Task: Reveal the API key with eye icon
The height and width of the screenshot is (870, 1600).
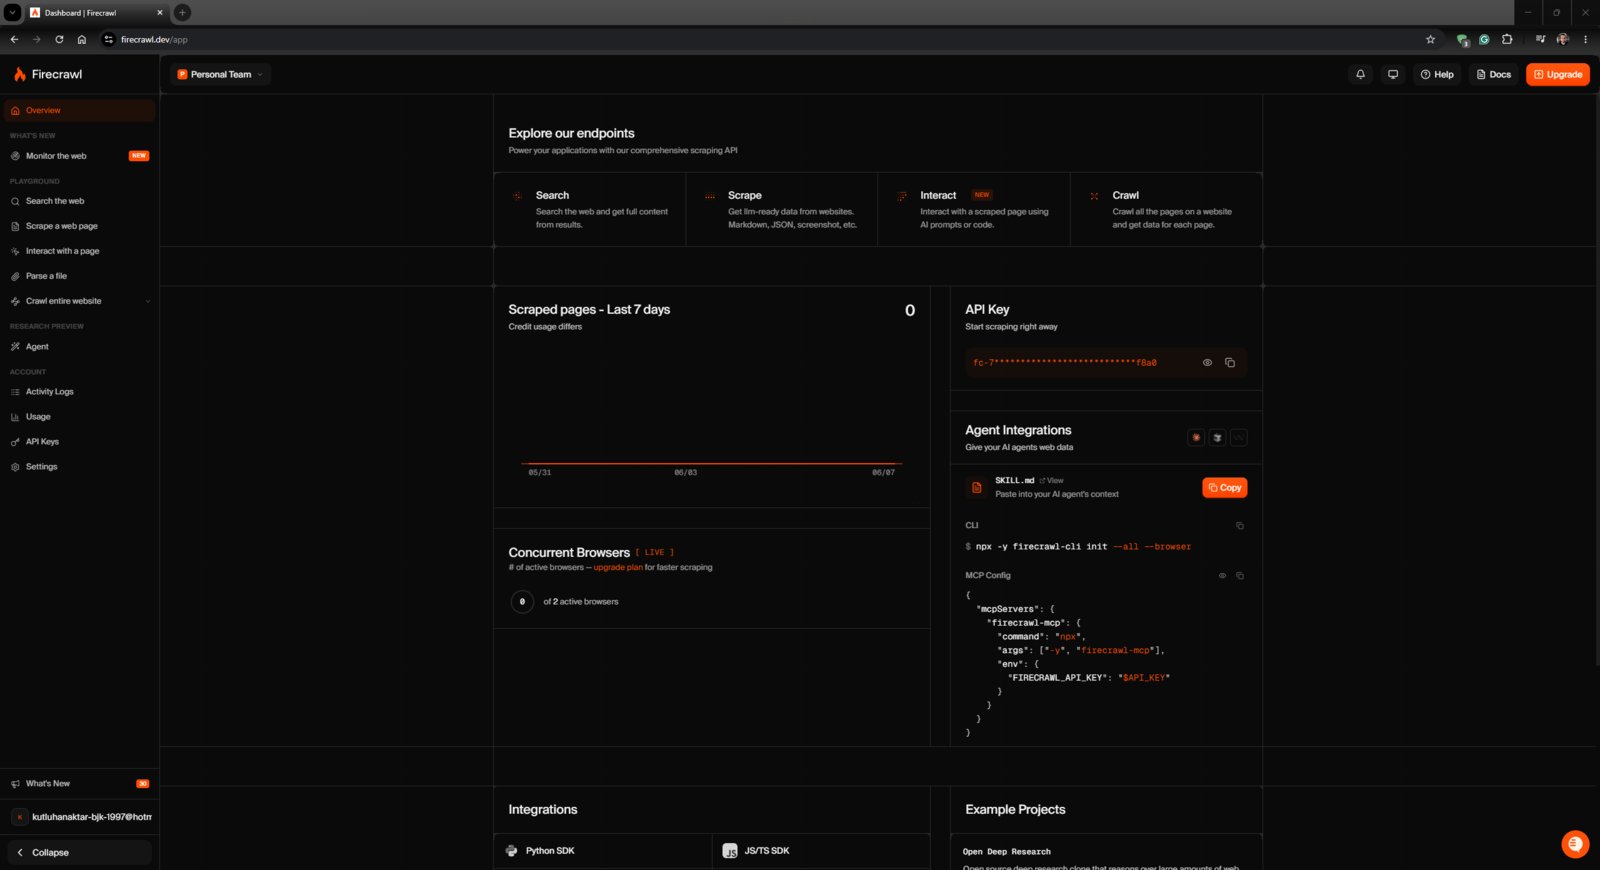Action: coord(1207,363)
